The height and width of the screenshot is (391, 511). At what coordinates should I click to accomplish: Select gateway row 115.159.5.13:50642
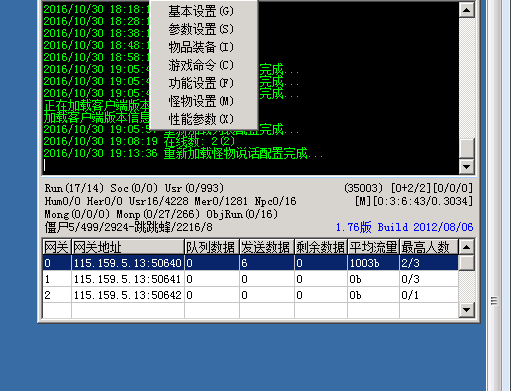point(250,295)
